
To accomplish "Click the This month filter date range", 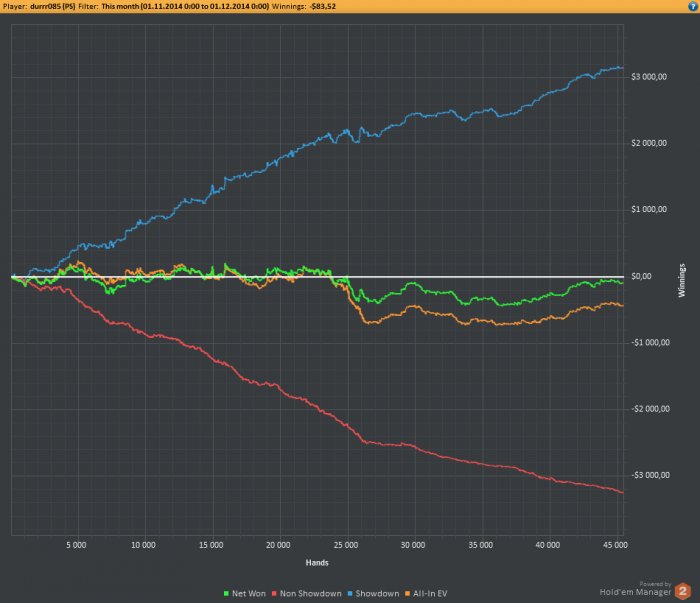I will [x=185, y=6].
